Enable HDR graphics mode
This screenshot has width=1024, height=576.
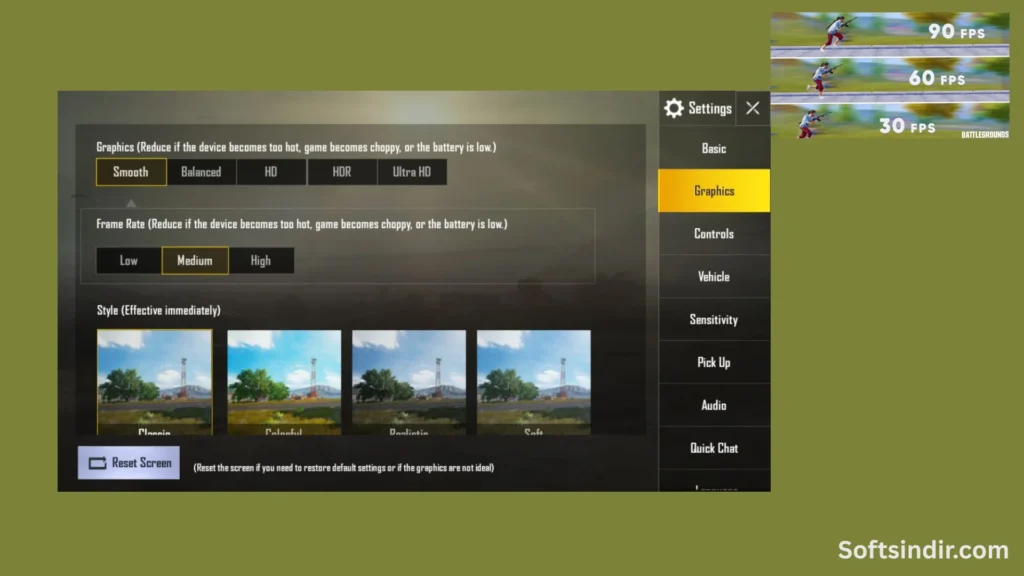pyautogui.click(x=341, y=171)
